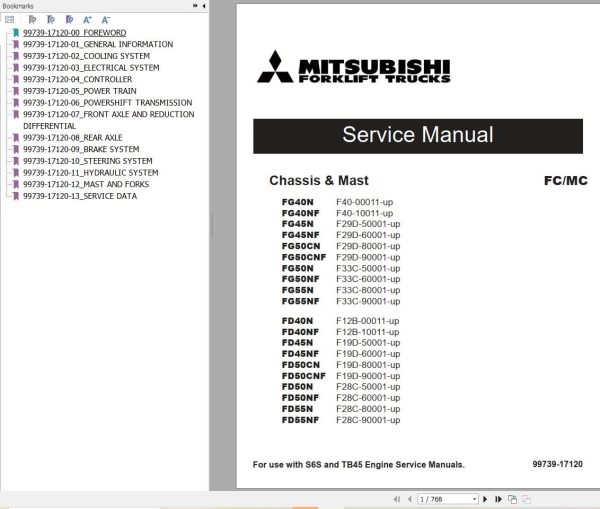600x509 pixels.
Task: Click the second bookmark flag toolbar icon
Action: pyautogui.click(x=51, y=20)
